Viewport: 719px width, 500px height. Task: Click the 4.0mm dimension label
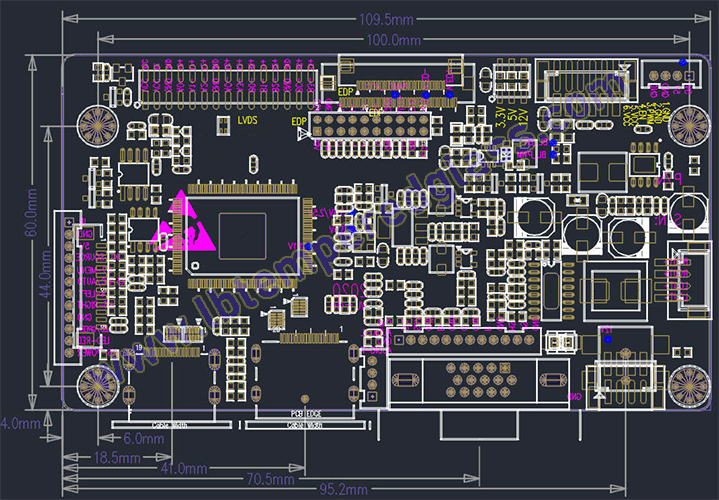point(20,422)
